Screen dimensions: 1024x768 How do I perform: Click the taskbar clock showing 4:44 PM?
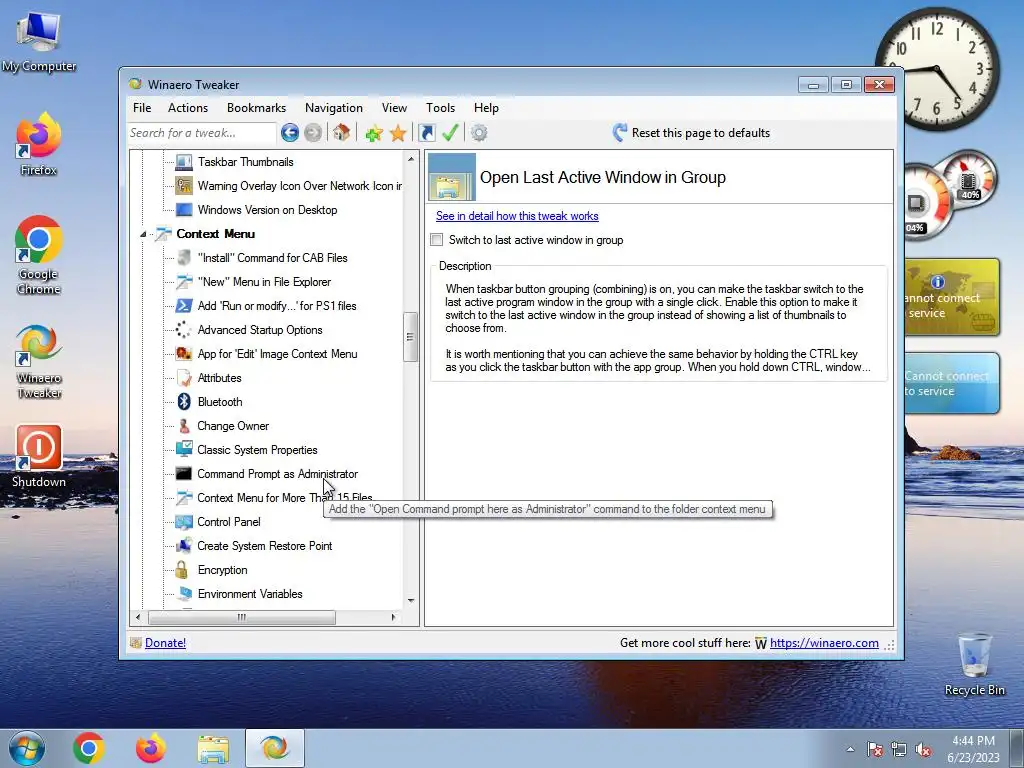coord(973,748)
